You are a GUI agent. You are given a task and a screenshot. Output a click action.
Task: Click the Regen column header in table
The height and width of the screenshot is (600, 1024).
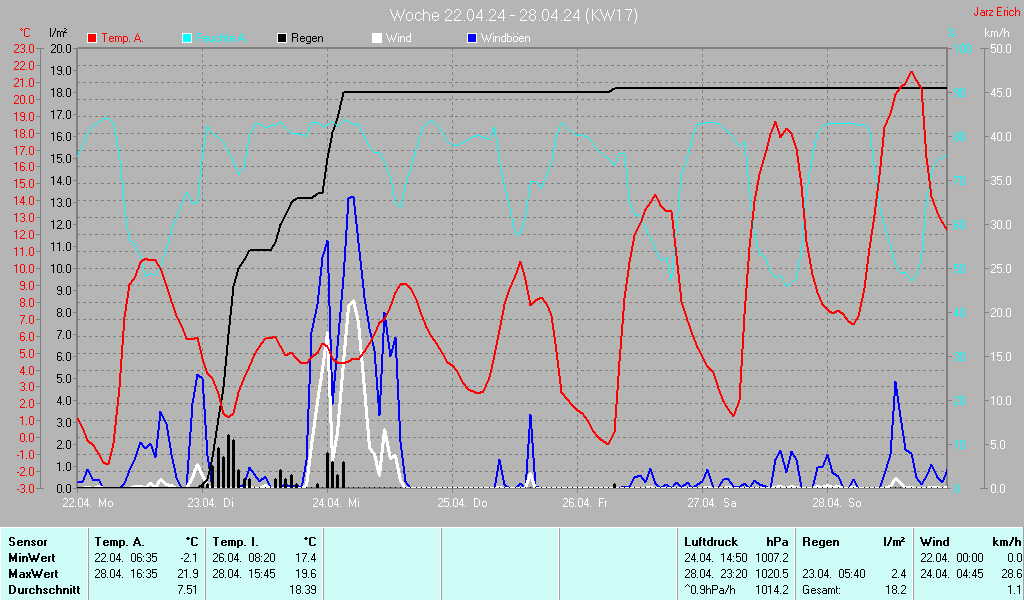tap(821, 542)
